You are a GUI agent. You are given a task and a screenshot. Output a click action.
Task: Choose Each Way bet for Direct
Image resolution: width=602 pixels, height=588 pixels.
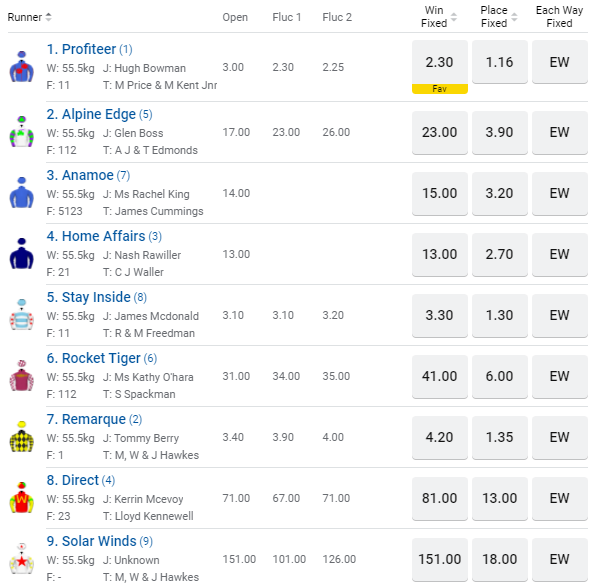pyautogui.click(x=559, y=498)
